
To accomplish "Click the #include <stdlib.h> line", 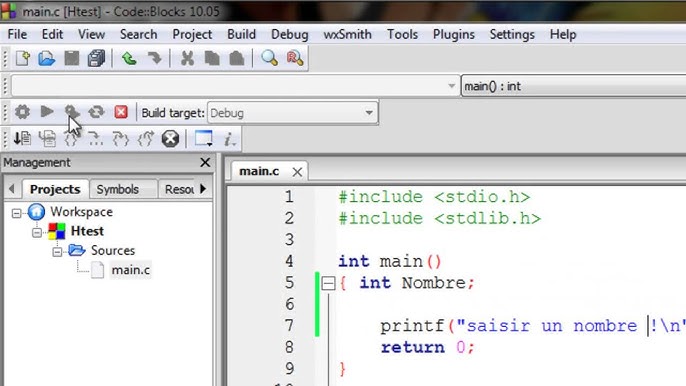I will click(x=440, y=218).
